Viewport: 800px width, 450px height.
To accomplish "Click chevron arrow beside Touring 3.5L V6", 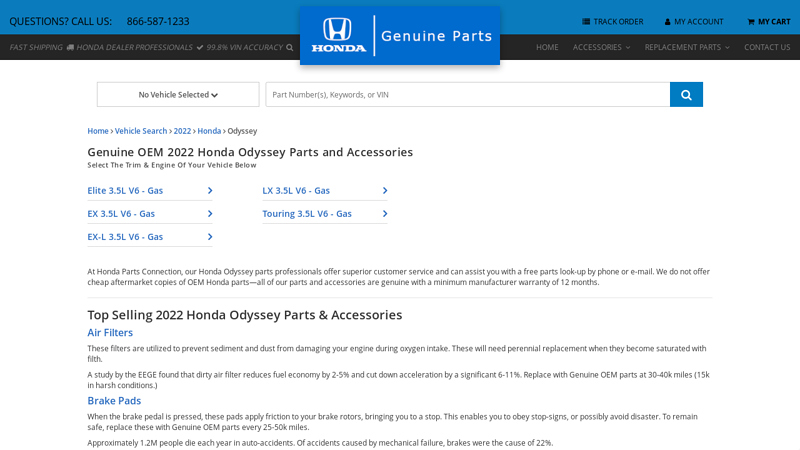I will [x=385, y=214].
